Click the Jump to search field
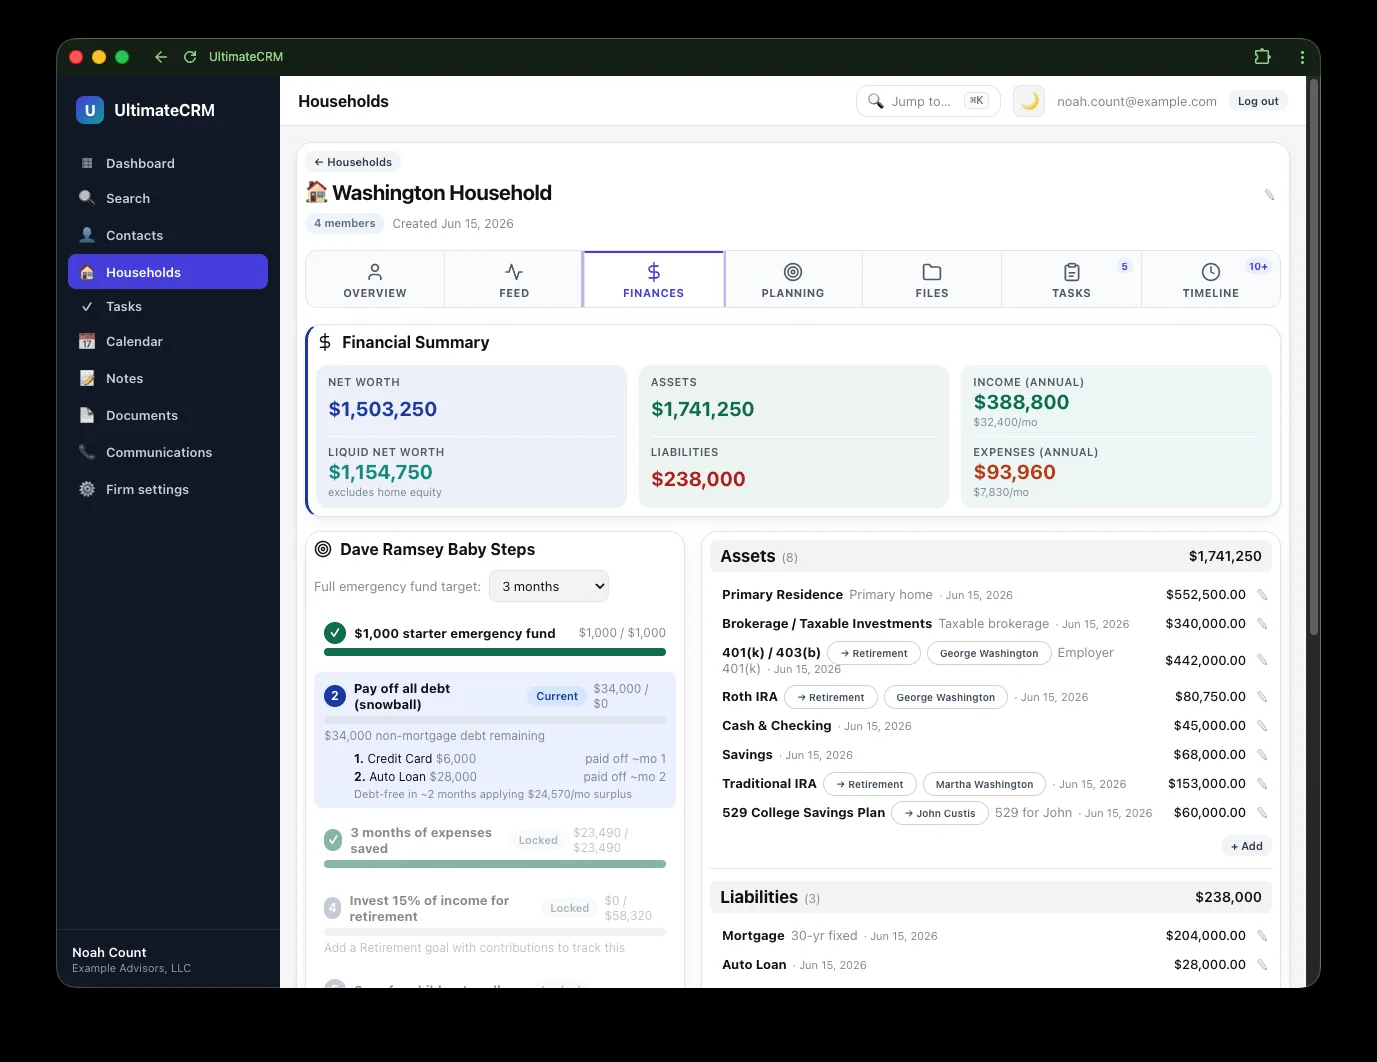Viewport: 1377px width, 1062px height. coord(928,101)
